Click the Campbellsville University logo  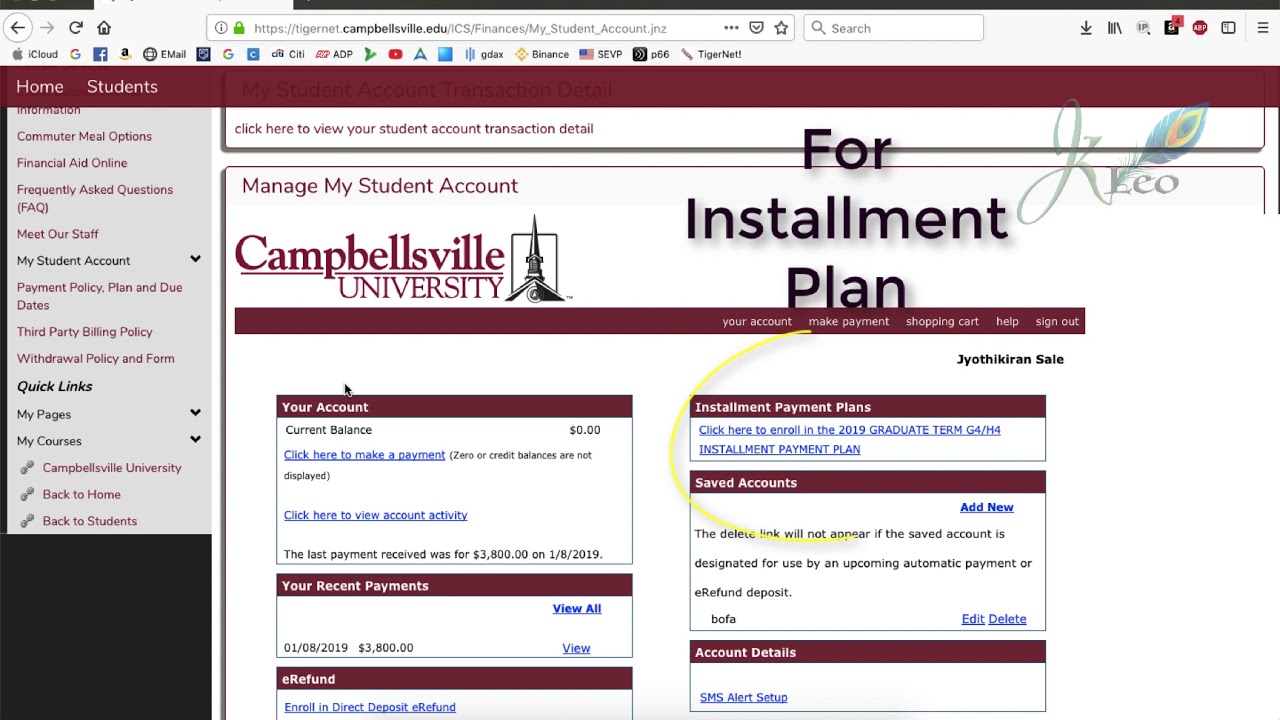[403, 258]
